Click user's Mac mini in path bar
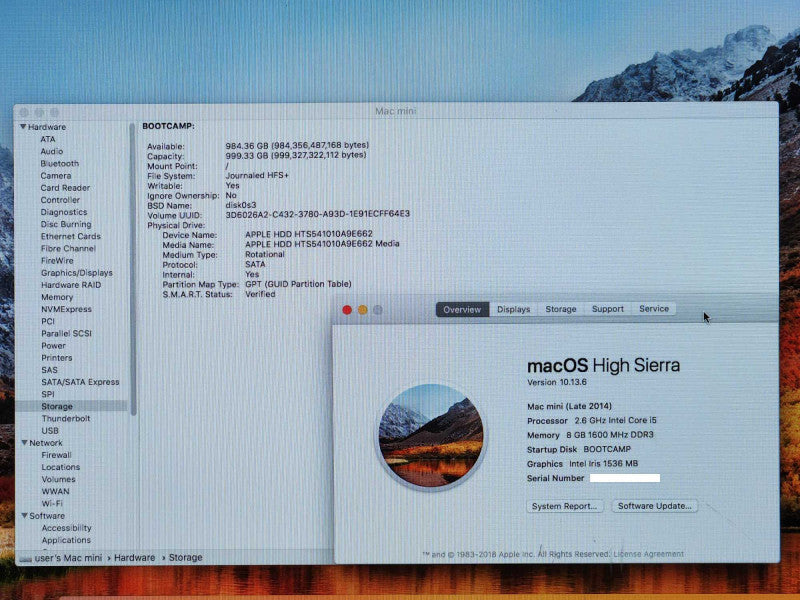The width and height of the screenshot is (800, 600). click(x=68, y=558)
